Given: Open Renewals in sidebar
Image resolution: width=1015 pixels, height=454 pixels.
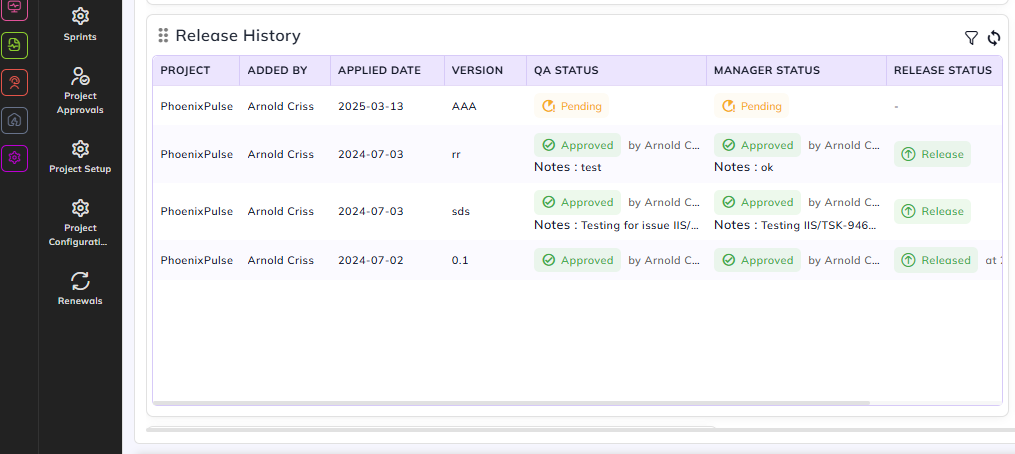Looking at the screenshot, I should point(80,289).
